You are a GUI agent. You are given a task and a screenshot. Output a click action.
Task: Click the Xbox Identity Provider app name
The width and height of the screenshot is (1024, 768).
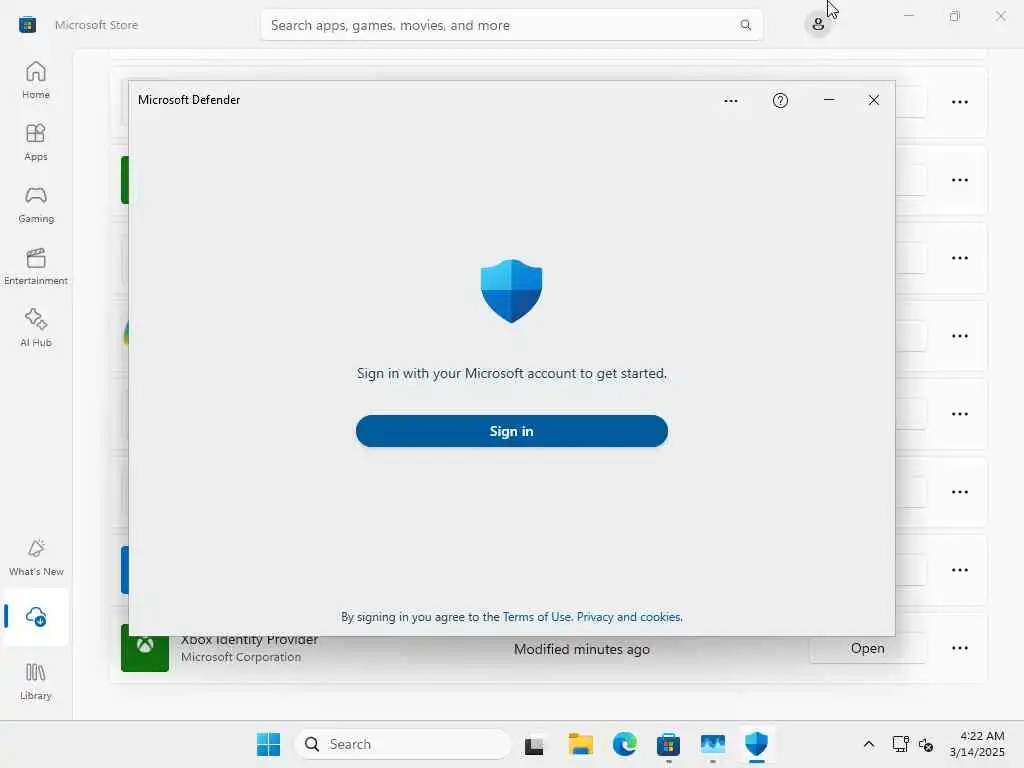coord(249,640)
